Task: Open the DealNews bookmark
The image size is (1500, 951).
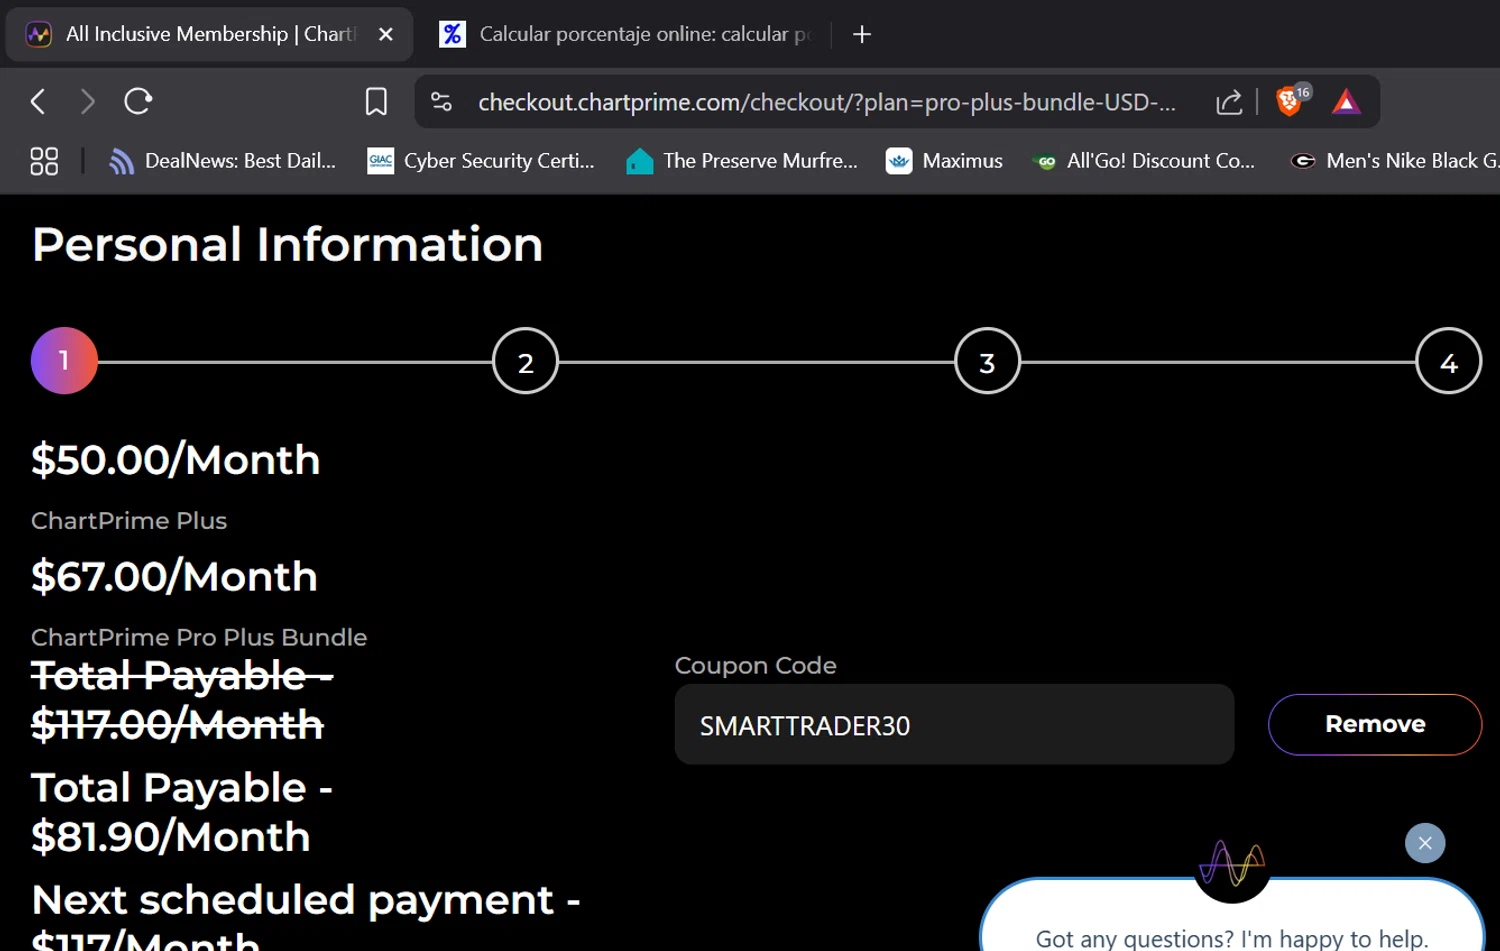Action: point(222,161)
